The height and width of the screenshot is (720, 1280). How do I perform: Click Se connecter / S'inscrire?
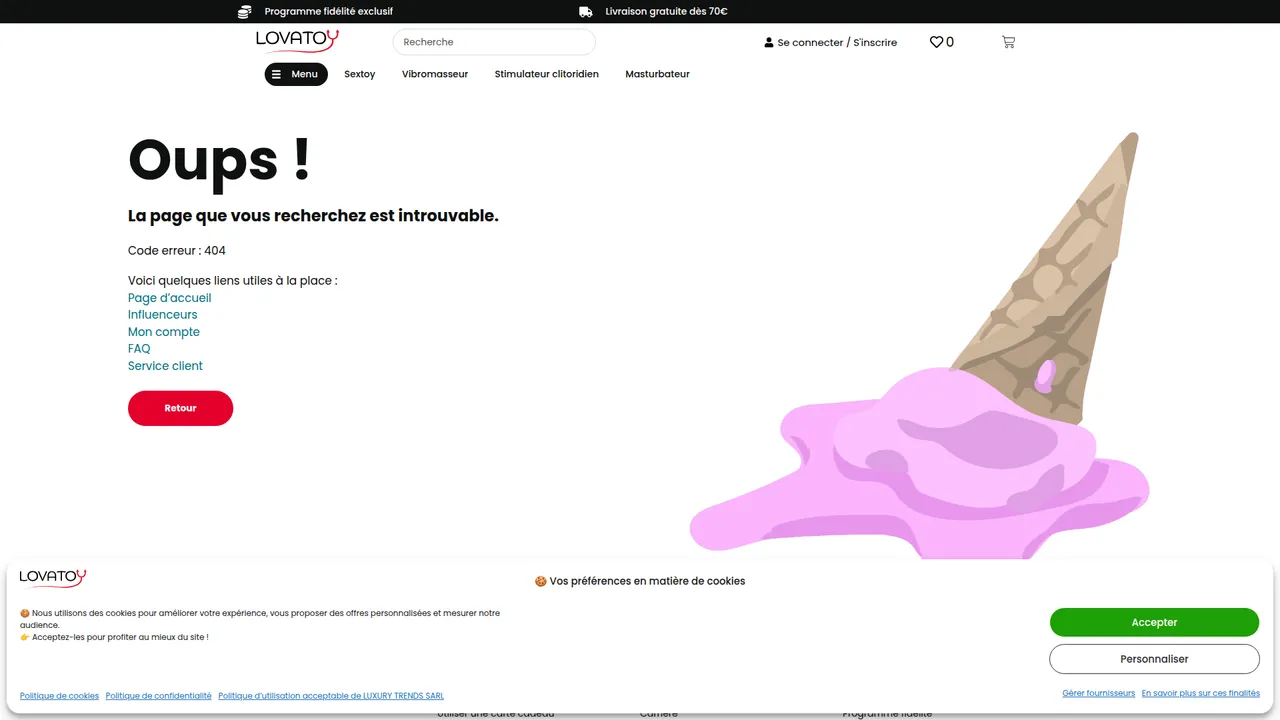coord(837,43)
